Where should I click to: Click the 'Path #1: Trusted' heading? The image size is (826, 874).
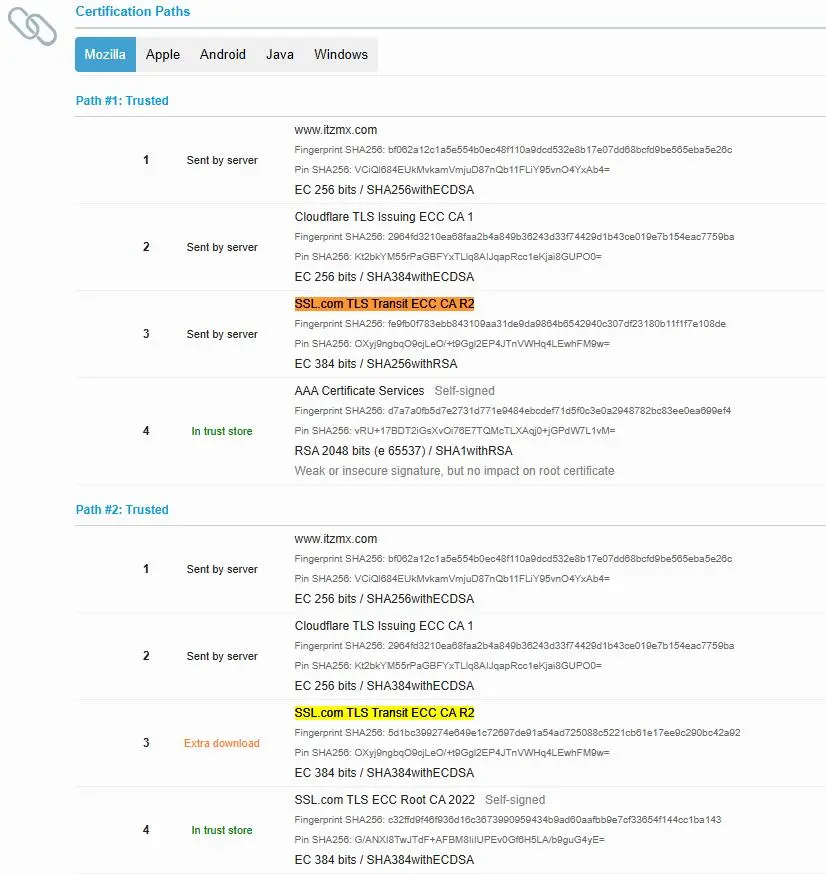click(122, 101)
